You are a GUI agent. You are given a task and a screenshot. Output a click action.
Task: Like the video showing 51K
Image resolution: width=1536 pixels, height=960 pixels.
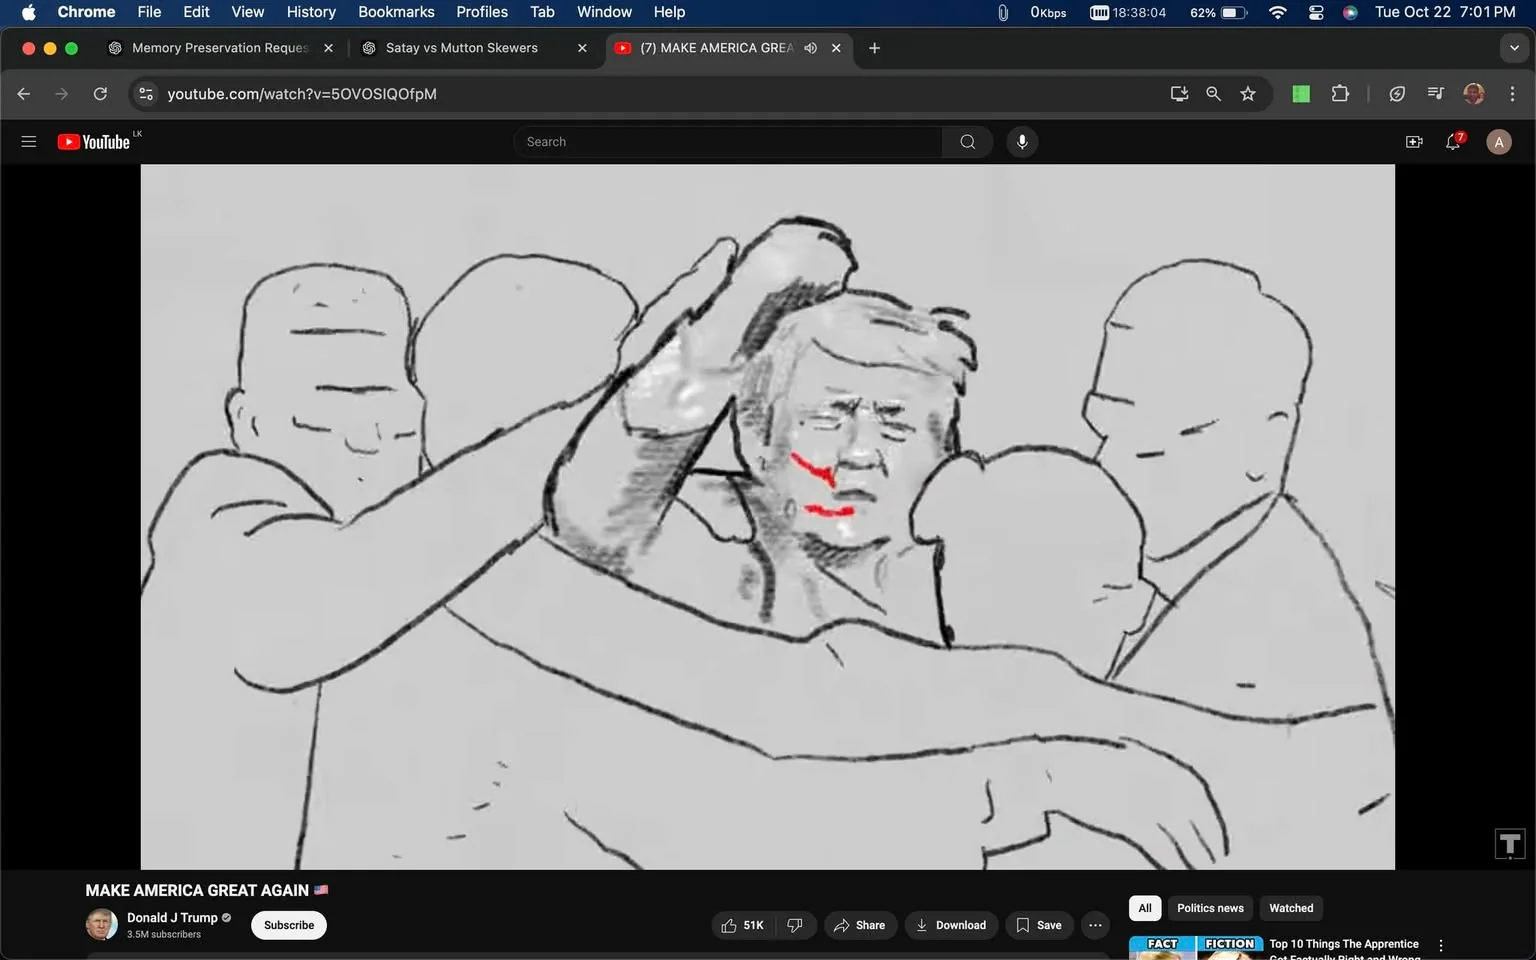(742, 925)
